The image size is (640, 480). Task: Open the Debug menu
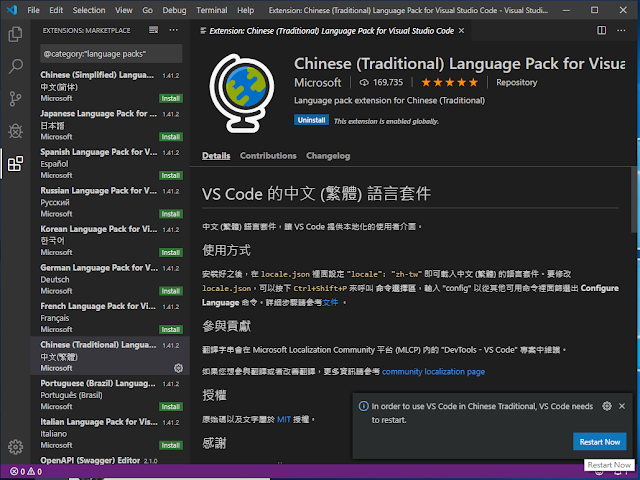pos(174,10)
